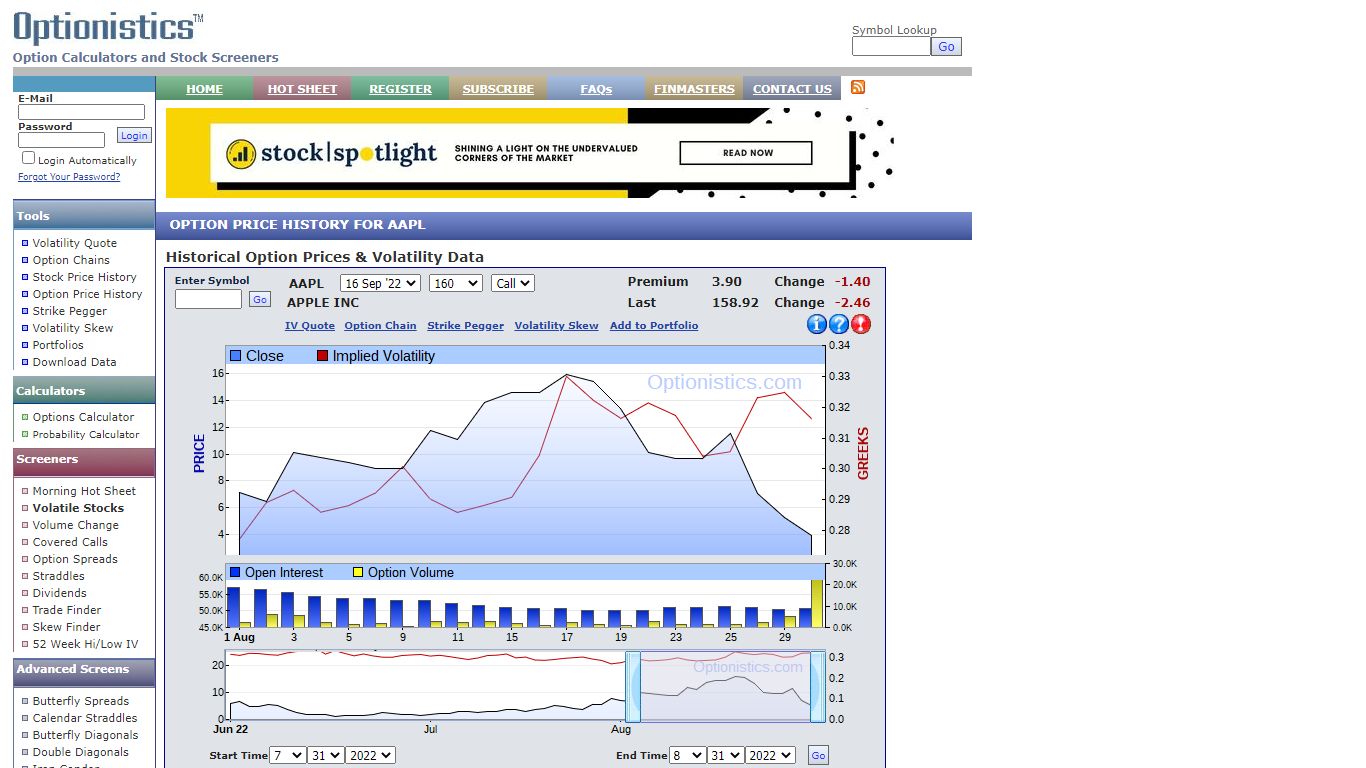The height and width of the screenshot is (768, 1366).
Task: Open the End Time day dropdown
Action: click(x=725, y=755)
